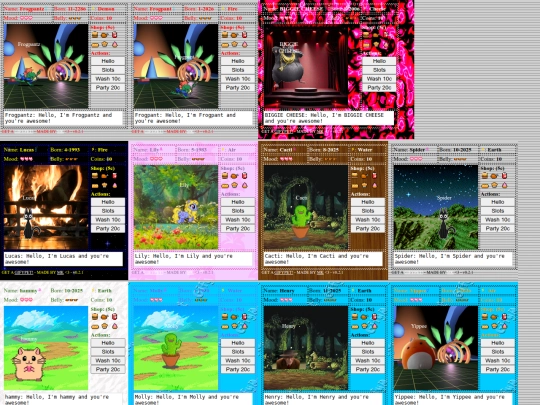
Task: Buy the soda can in Henry's shop
Action: [374, 316]
